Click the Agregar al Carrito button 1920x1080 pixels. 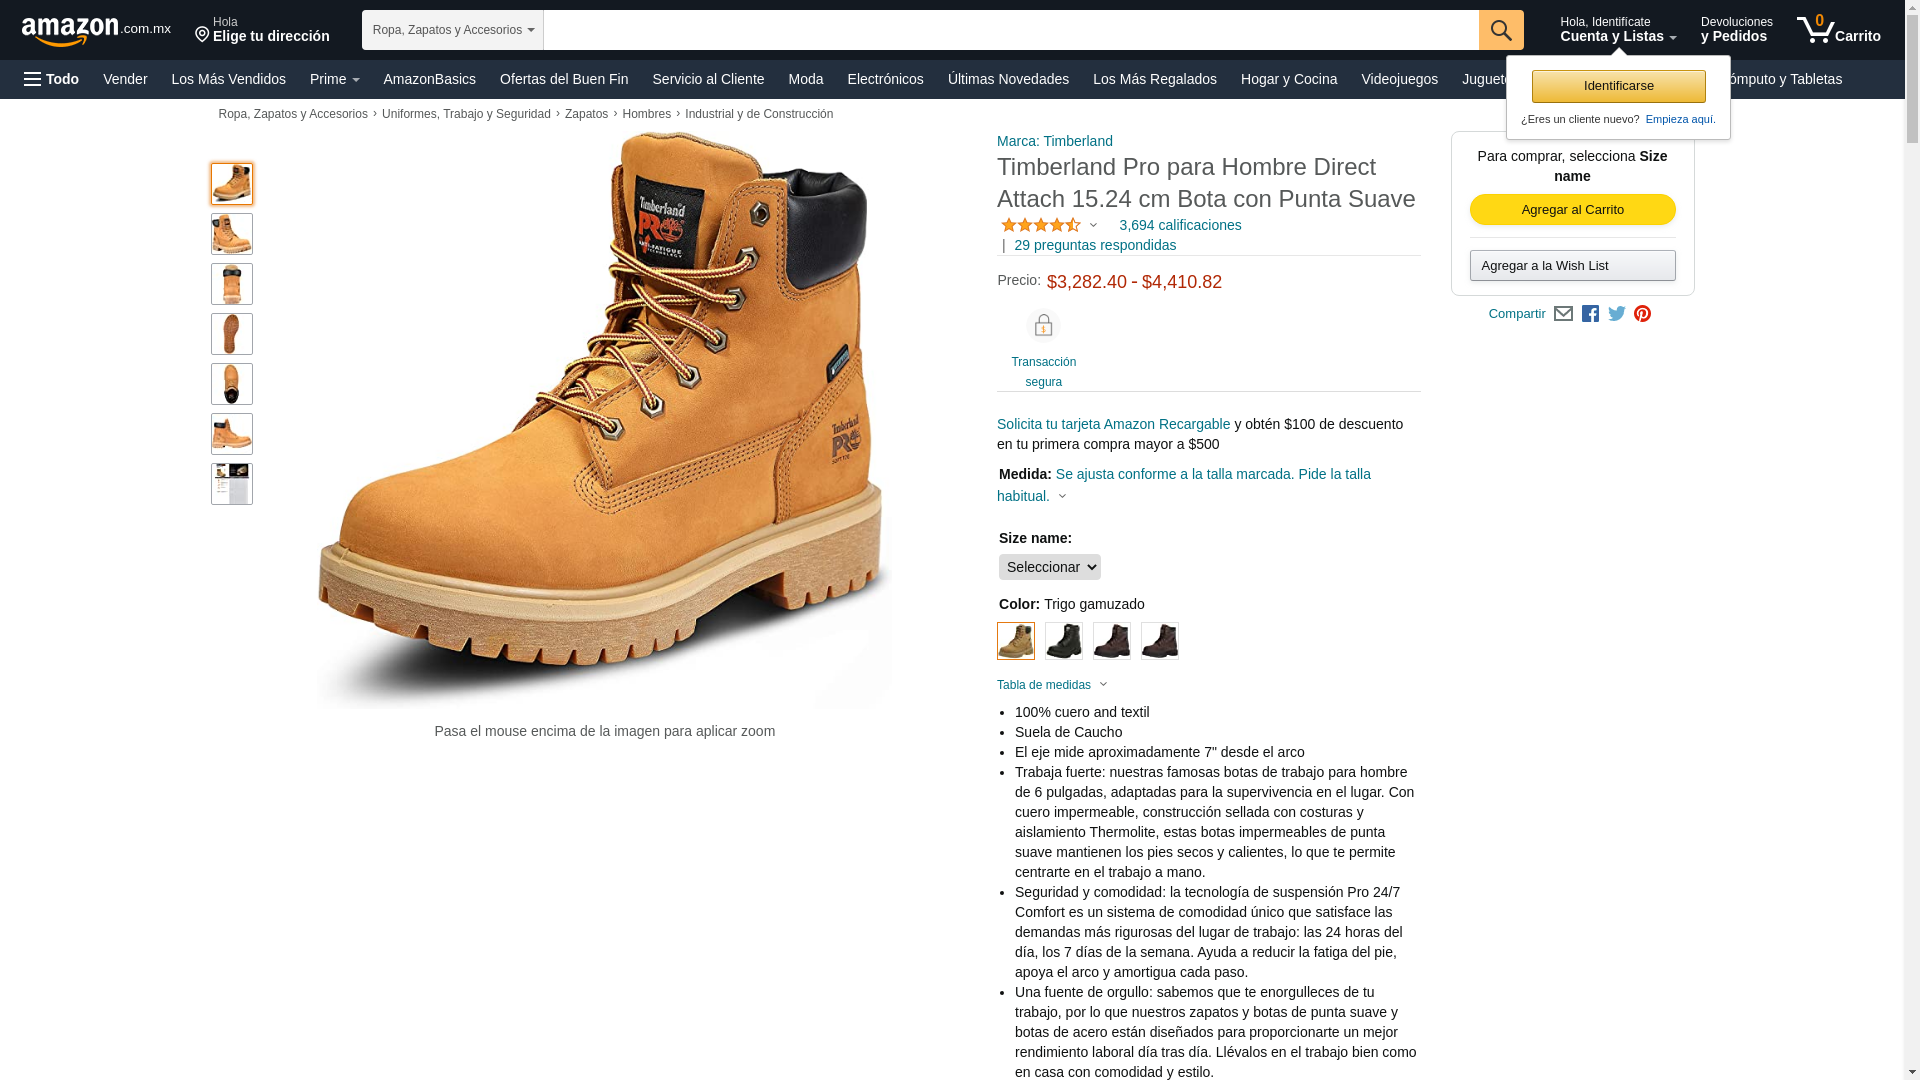click(1572, 210)
